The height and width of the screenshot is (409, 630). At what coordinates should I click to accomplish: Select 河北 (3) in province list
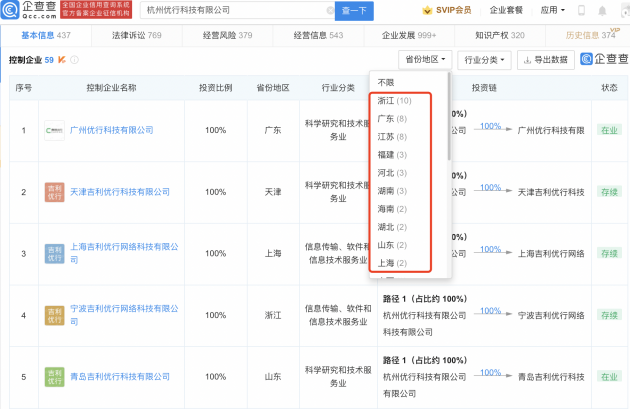(392, 173)
